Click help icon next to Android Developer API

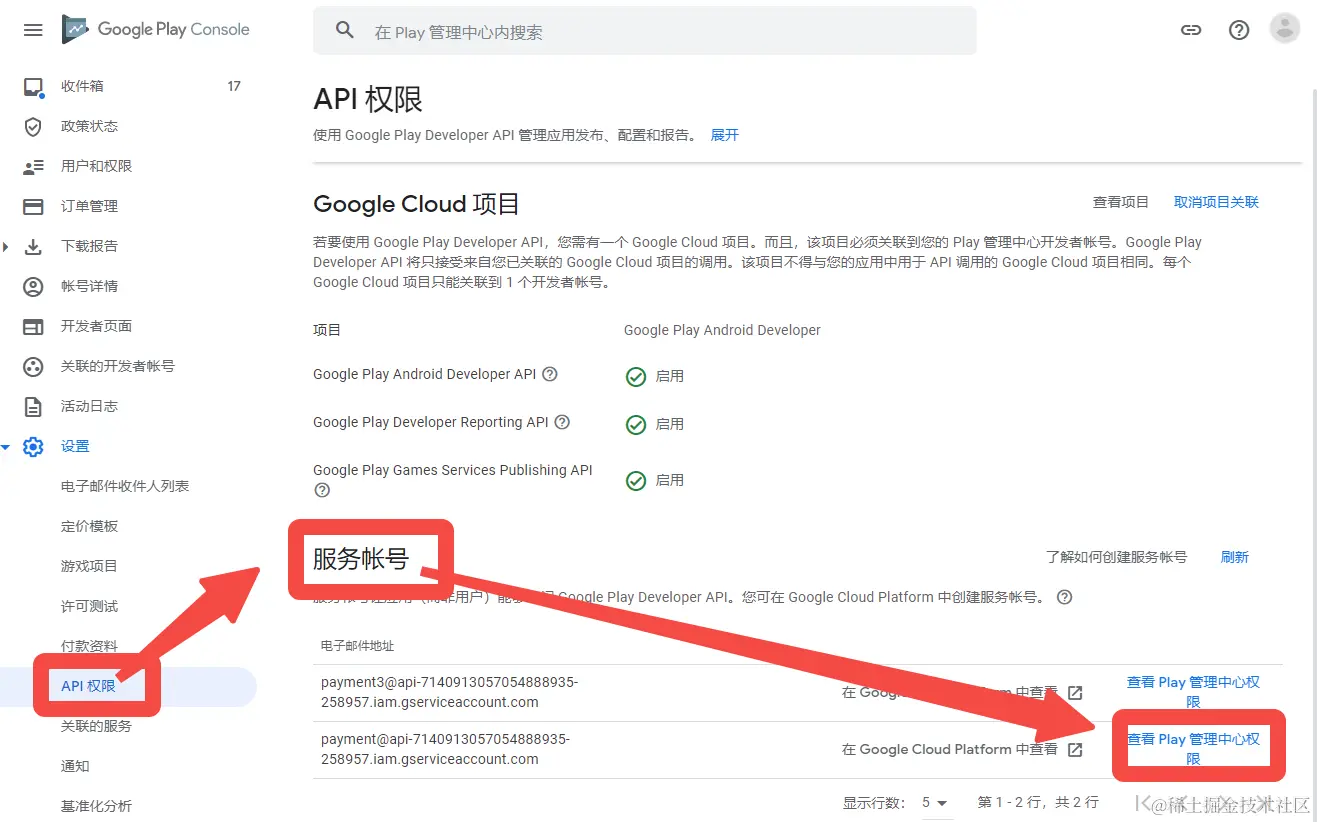[x=549, y=374]
